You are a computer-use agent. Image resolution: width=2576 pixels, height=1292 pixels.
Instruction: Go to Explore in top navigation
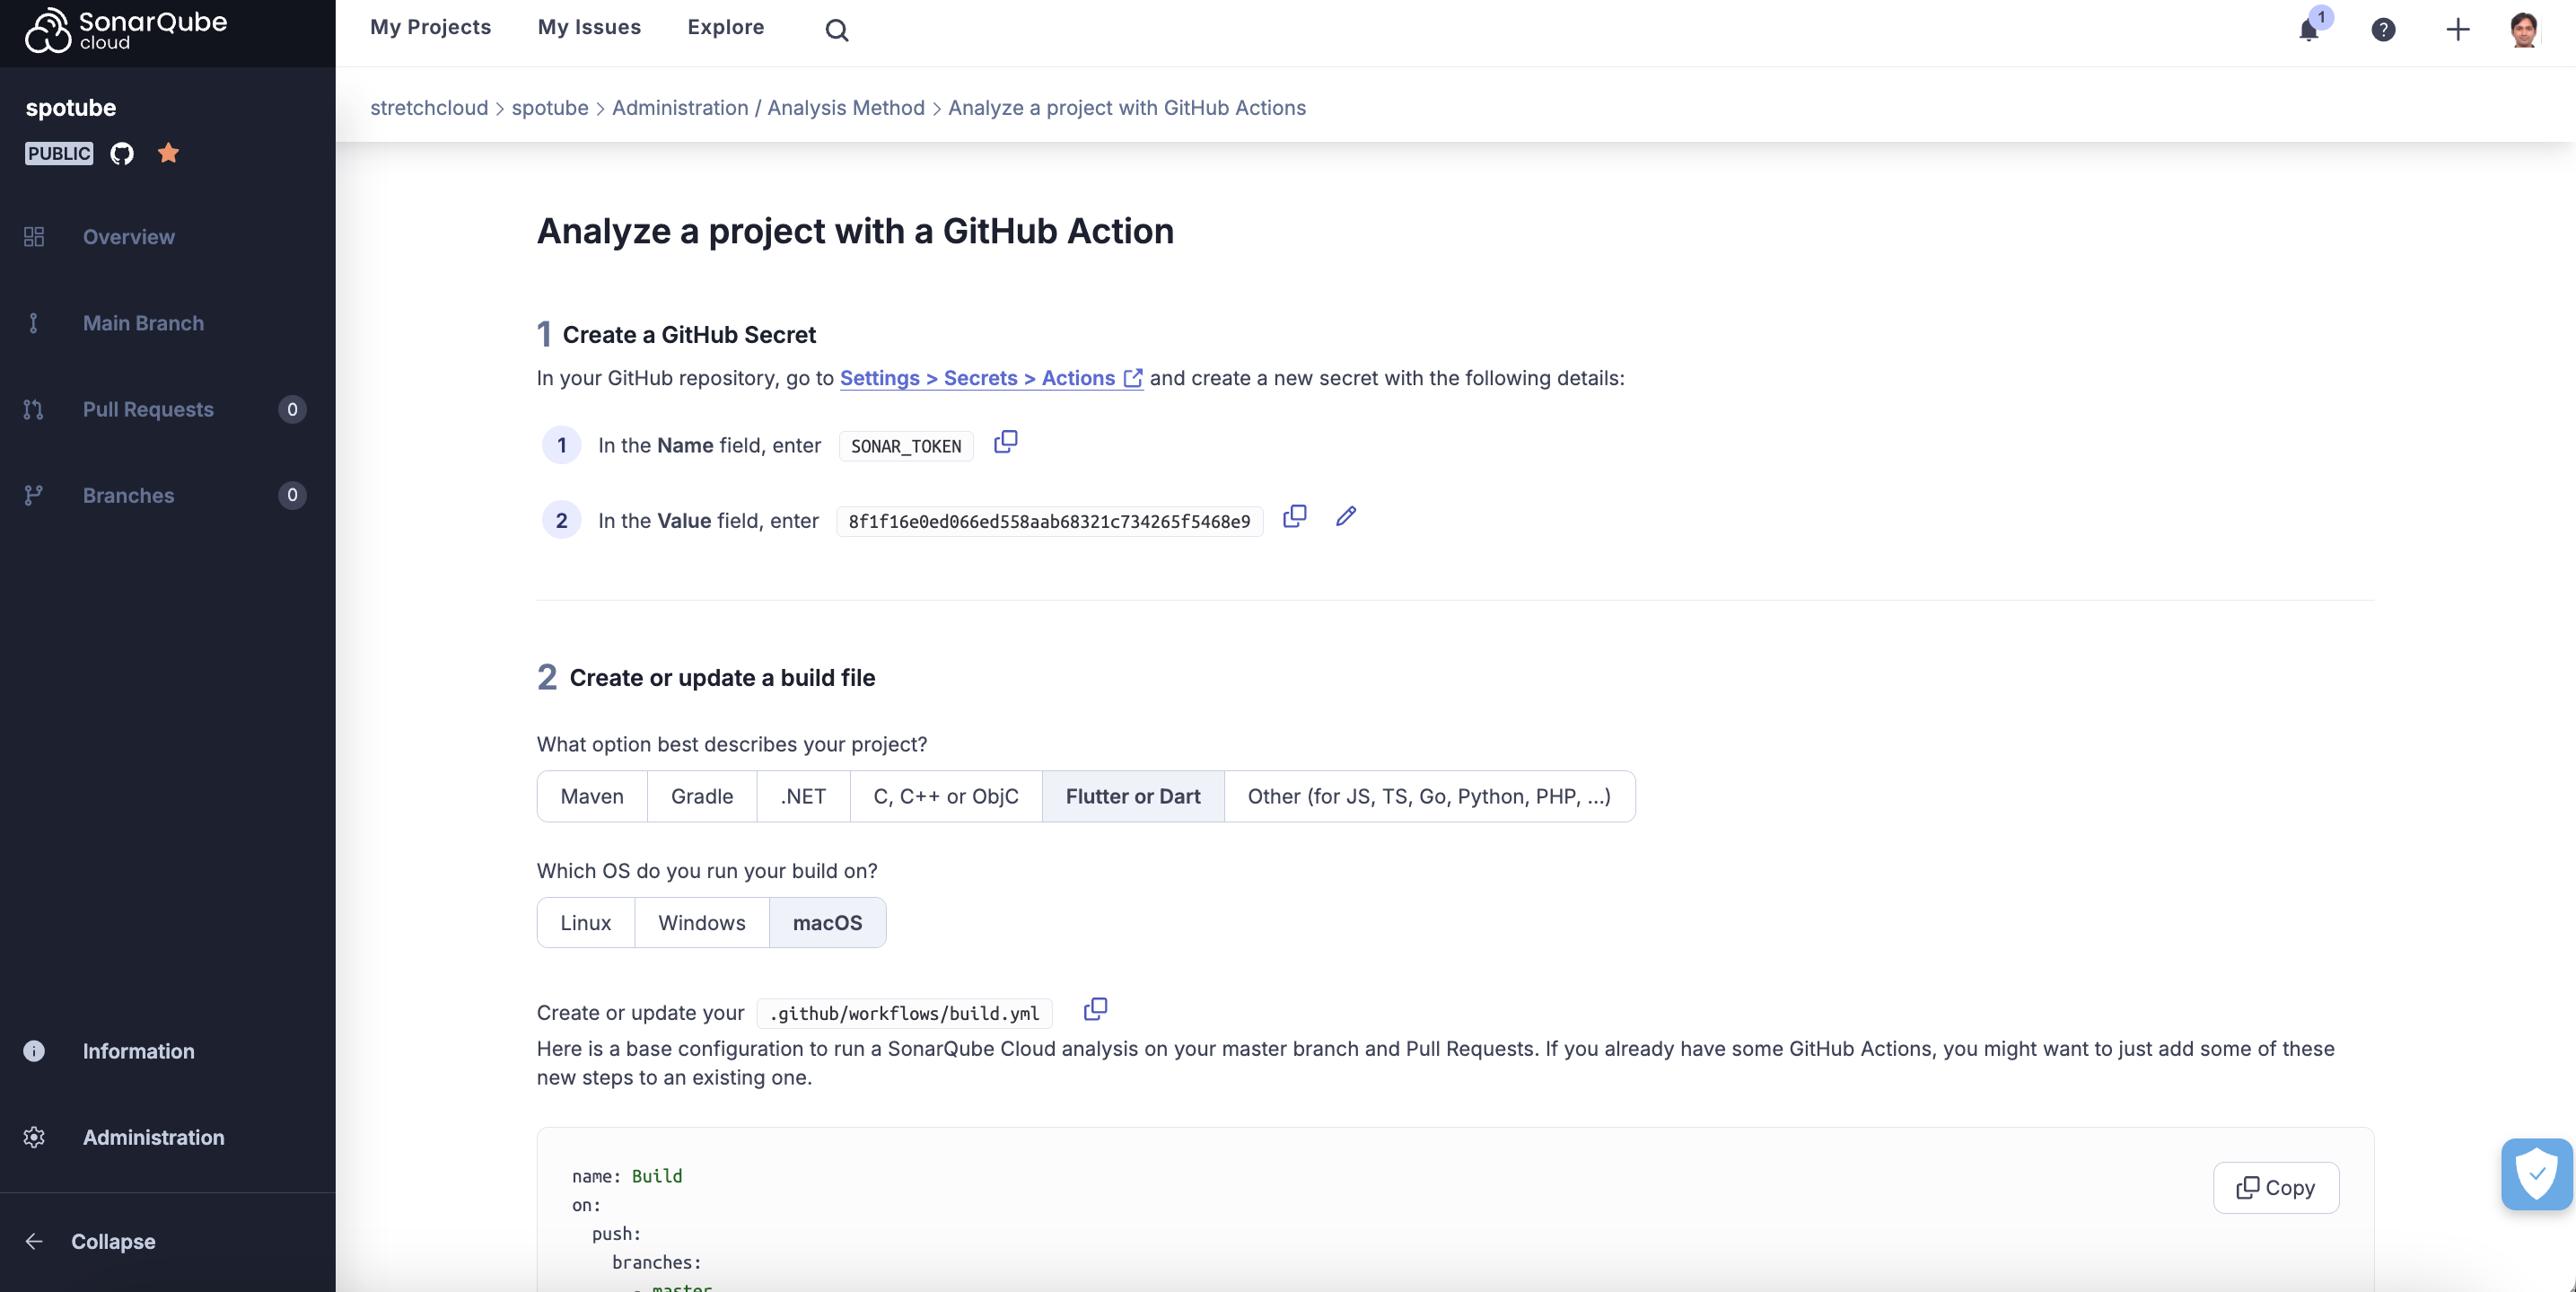coord(725,27)
